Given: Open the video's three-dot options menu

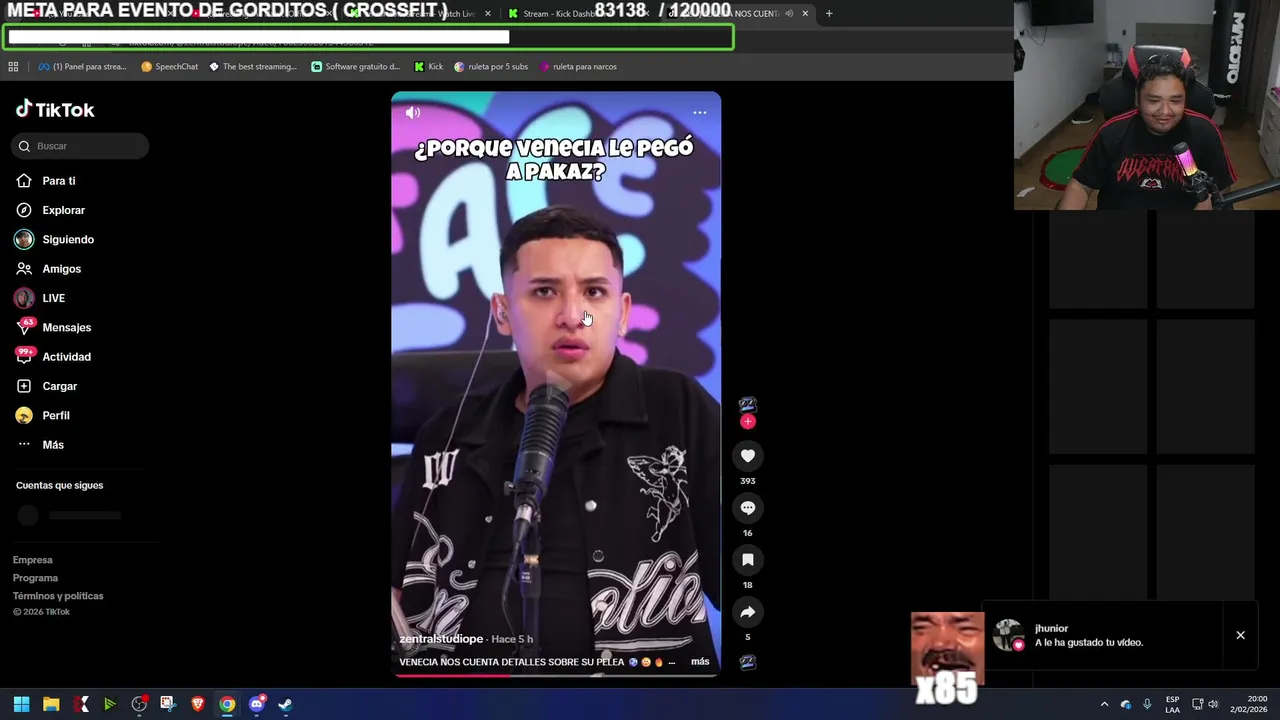Looking at the screenshot, I should click(x=700, y=112).
